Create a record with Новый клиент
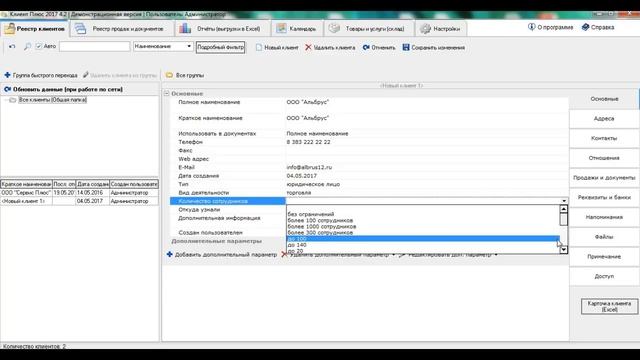 (x=277, y=48)
